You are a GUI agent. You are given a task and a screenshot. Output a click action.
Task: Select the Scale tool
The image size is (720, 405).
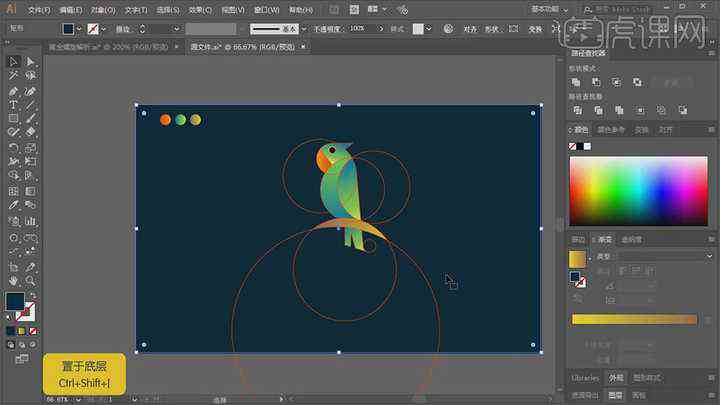tap(30, 148)
